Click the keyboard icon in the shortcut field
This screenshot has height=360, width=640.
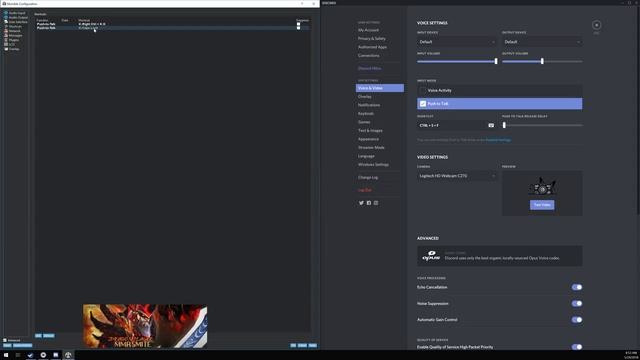pos(491,125)
